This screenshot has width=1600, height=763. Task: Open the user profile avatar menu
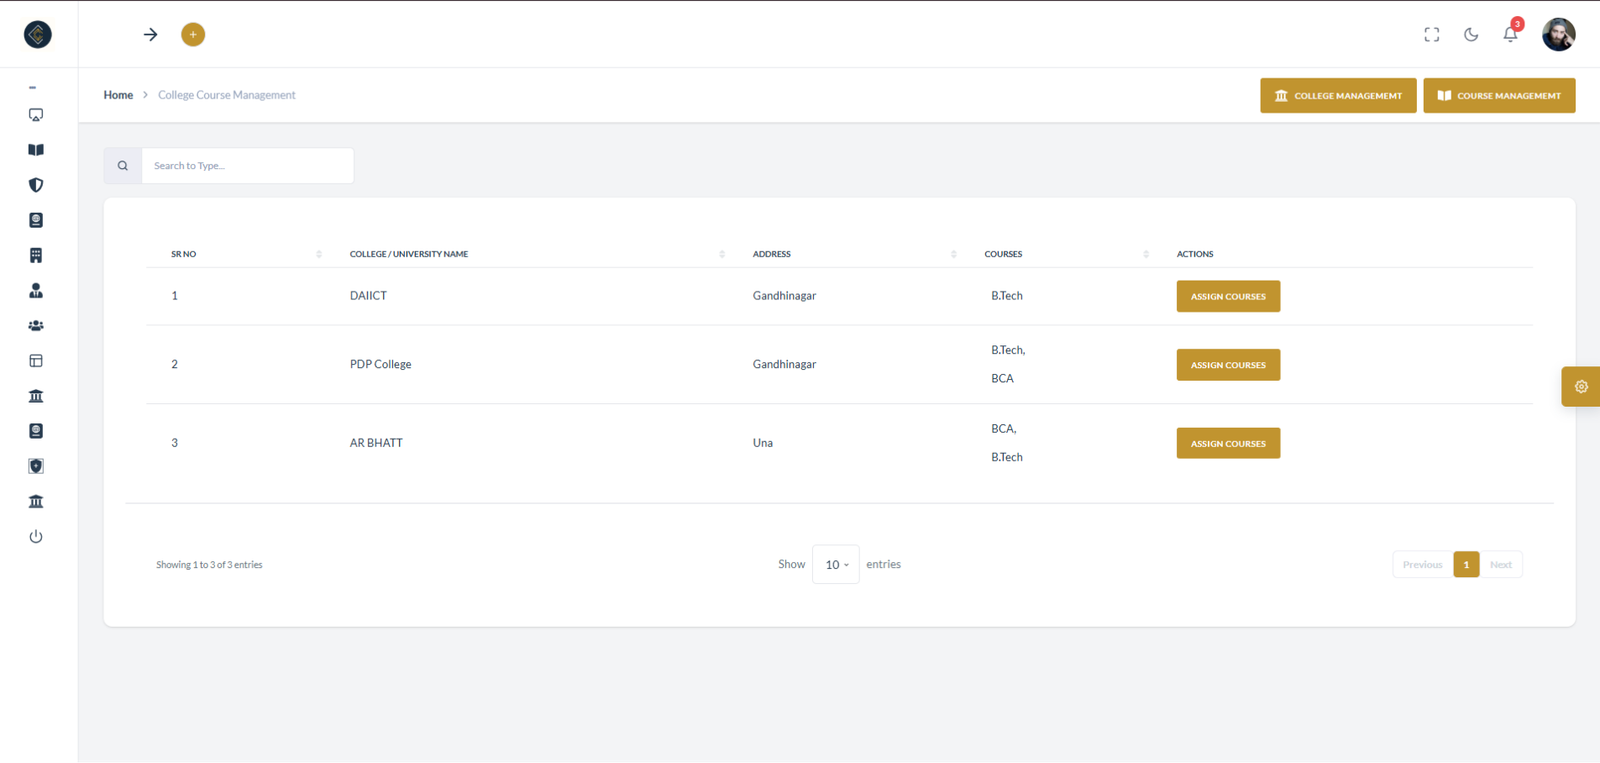click(1558, 35)
